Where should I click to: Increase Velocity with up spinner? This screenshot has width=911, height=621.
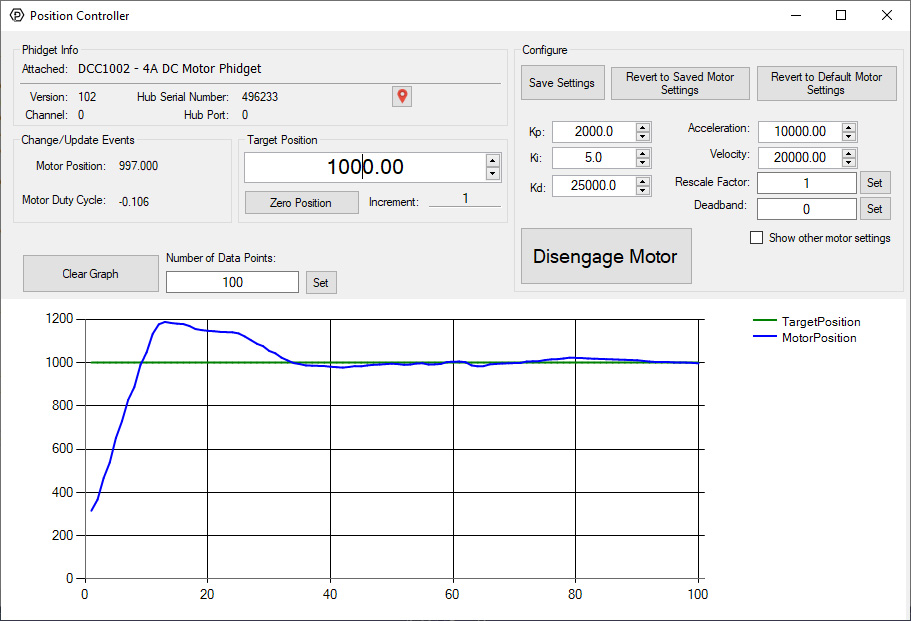tap(848, 154)
